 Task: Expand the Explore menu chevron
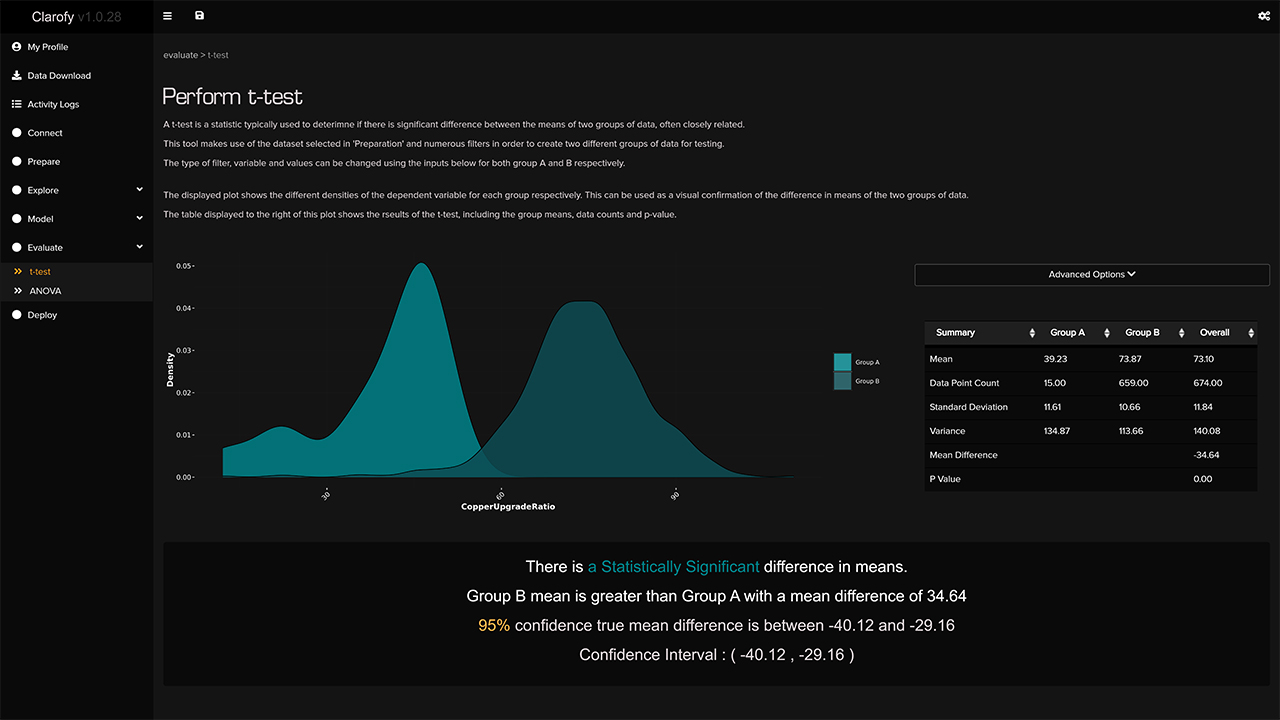[x=140, y=190]
